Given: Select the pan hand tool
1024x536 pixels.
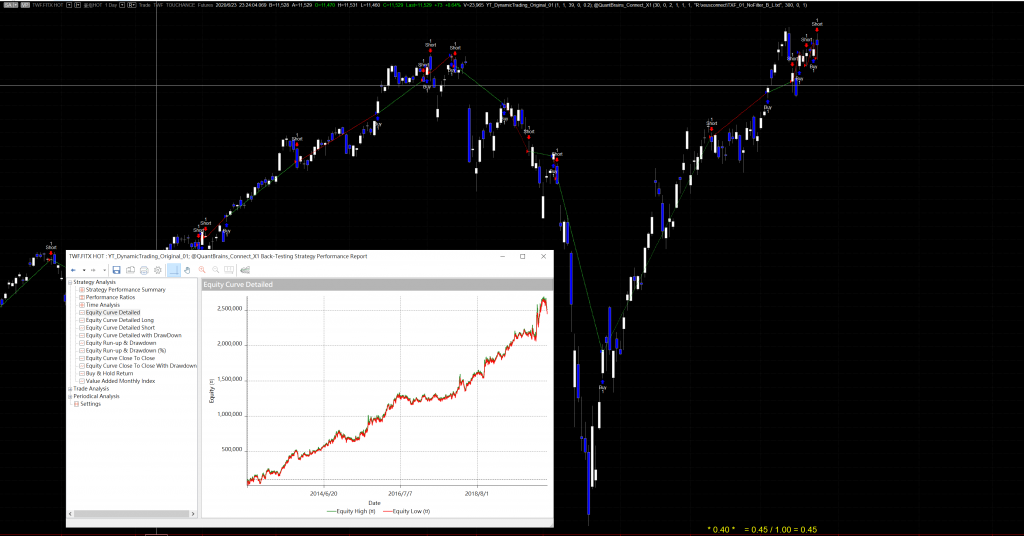Looking at the screenshot, I should 187,270.
